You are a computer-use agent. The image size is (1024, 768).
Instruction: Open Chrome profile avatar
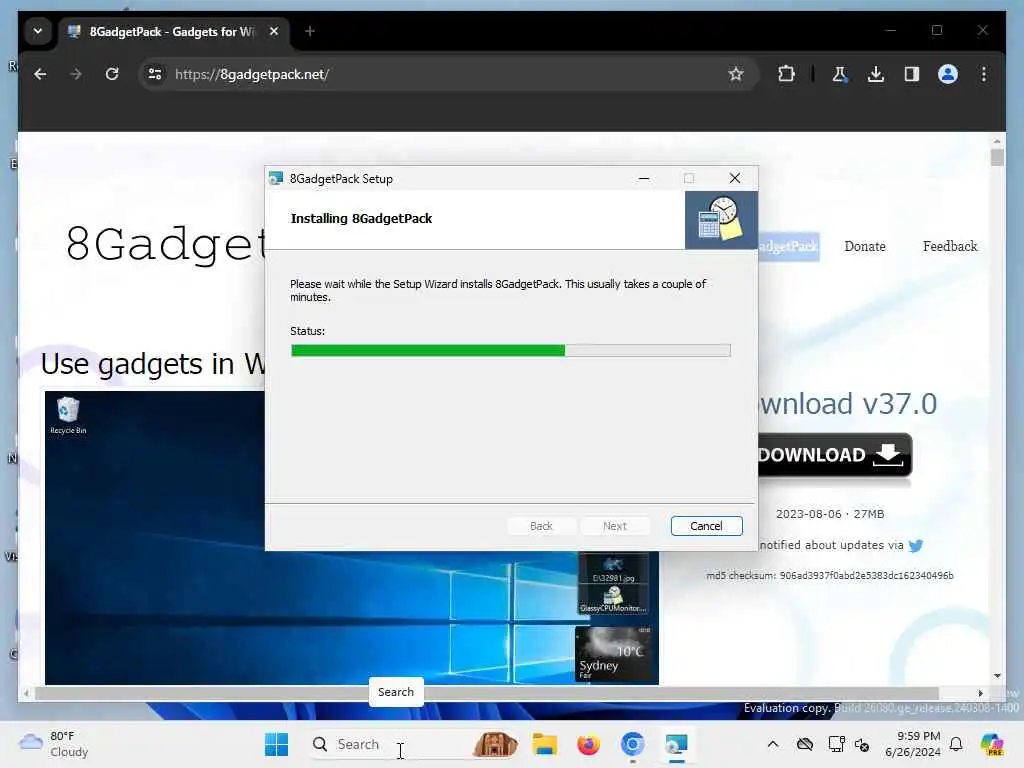948,74
